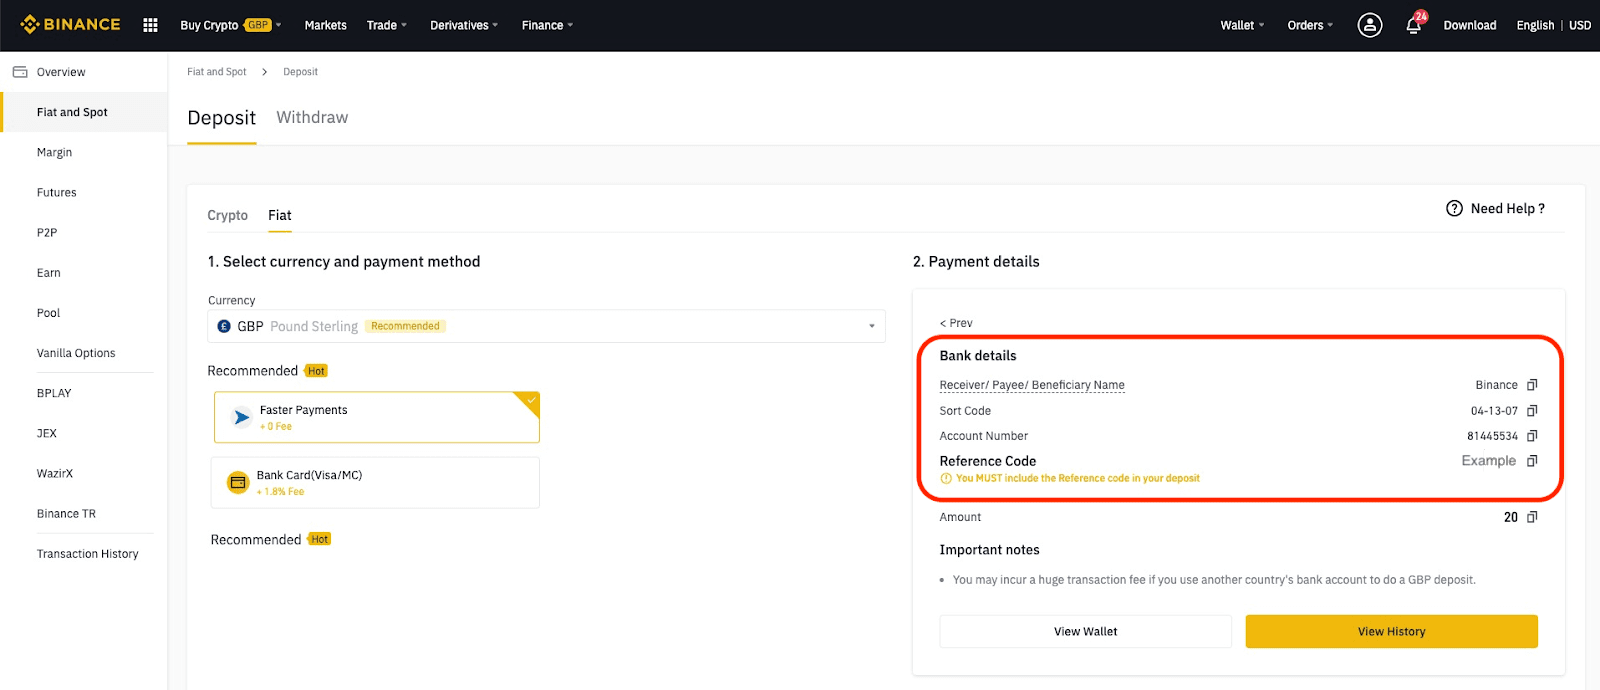Viewport: 1600px width, 690px height.
Task: Copy the amount 20
Action: pyautogui.click(x=1532, y=517)
